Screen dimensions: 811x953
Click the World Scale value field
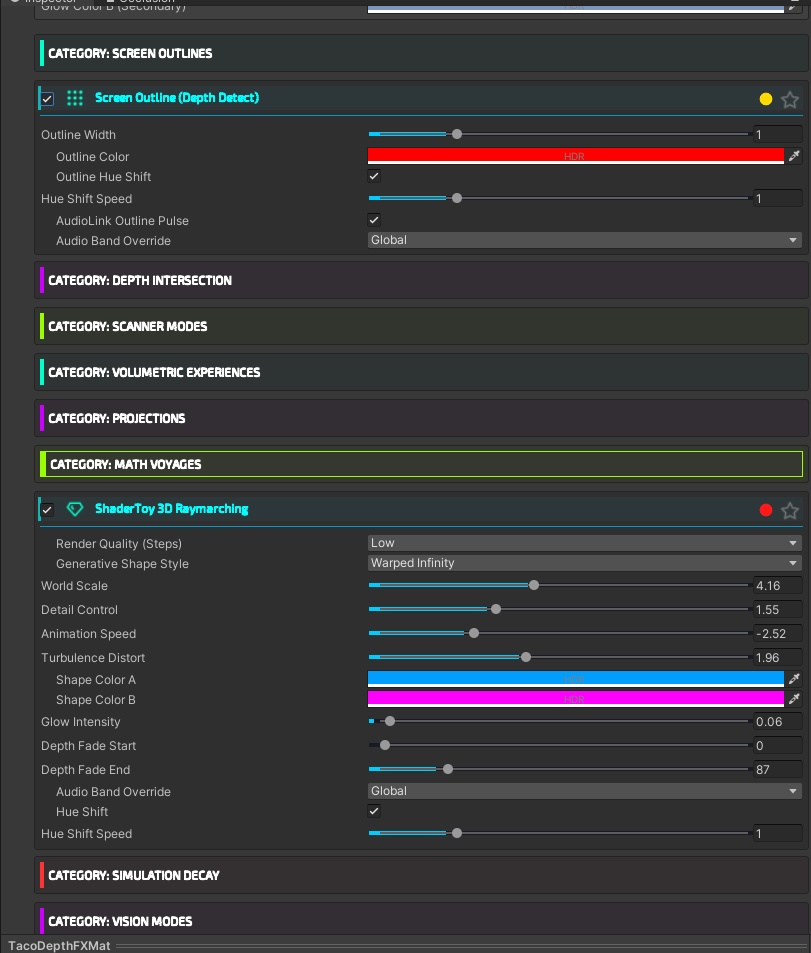(x=777, y=586)
